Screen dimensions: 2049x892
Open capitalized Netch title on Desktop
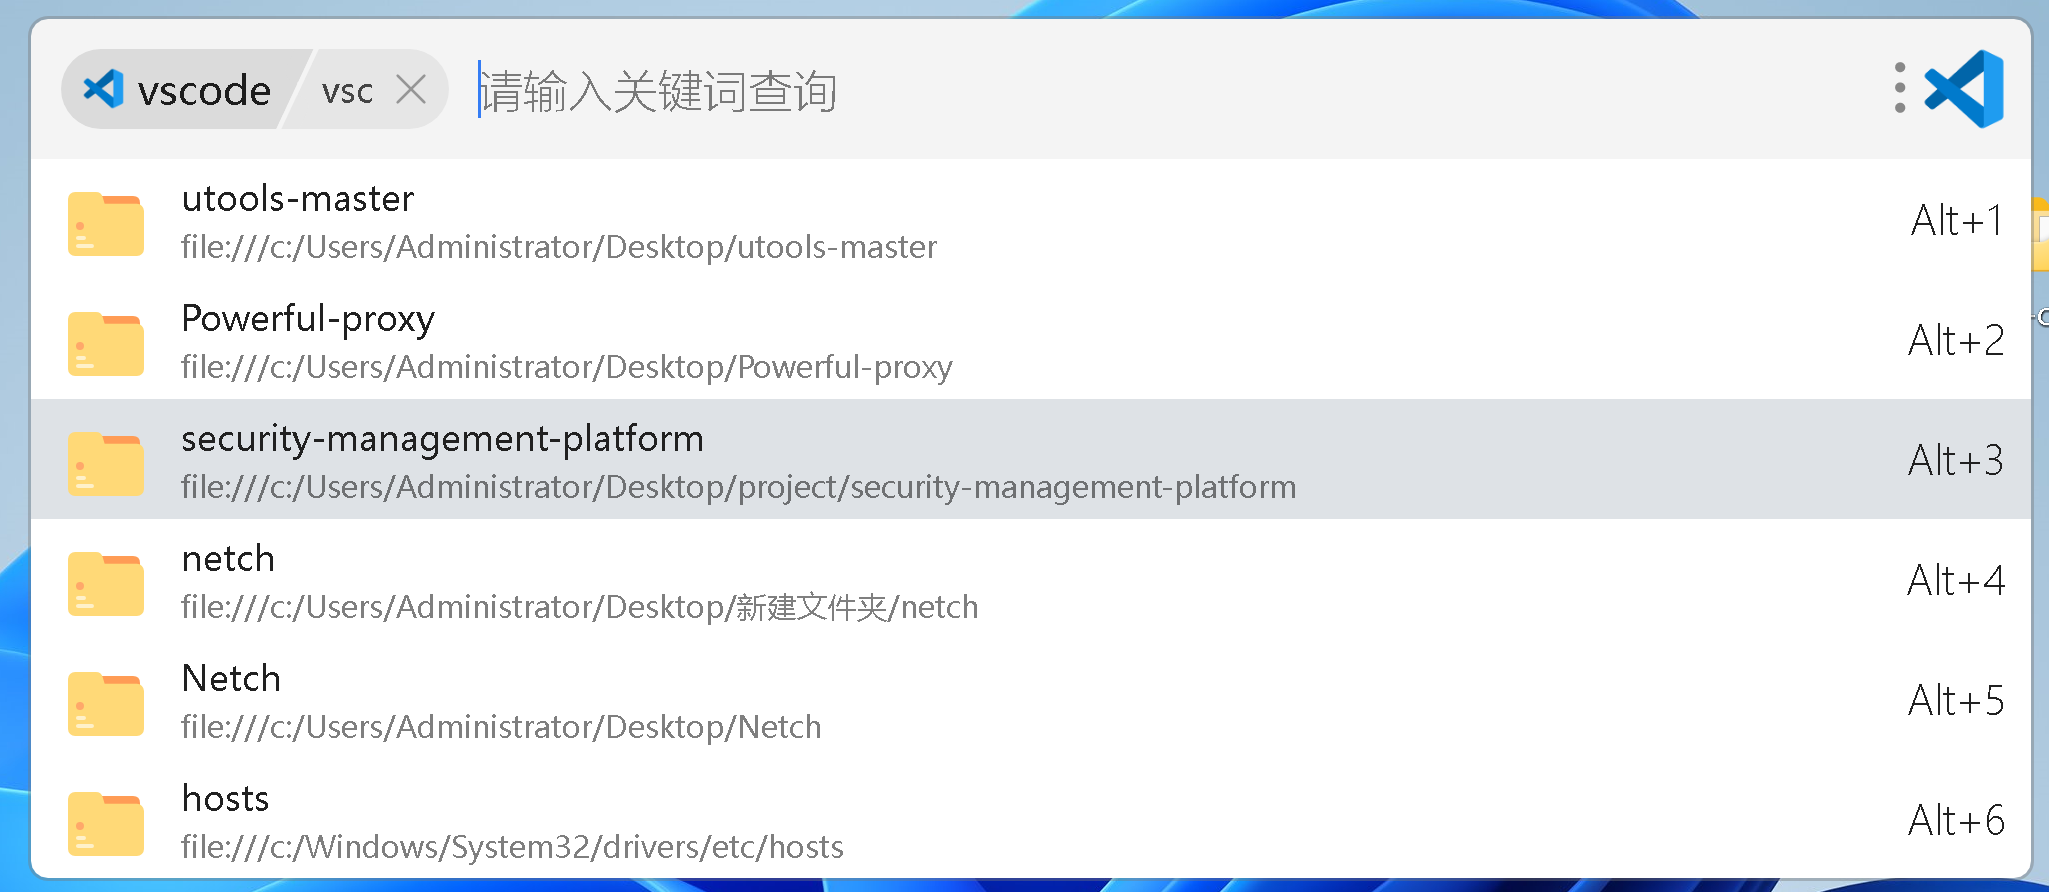point(231,679)
